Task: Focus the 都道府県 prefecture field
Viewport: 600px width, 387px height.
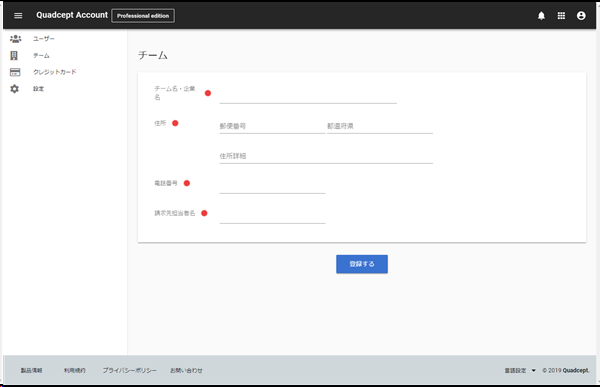Action: coord(380,126)
